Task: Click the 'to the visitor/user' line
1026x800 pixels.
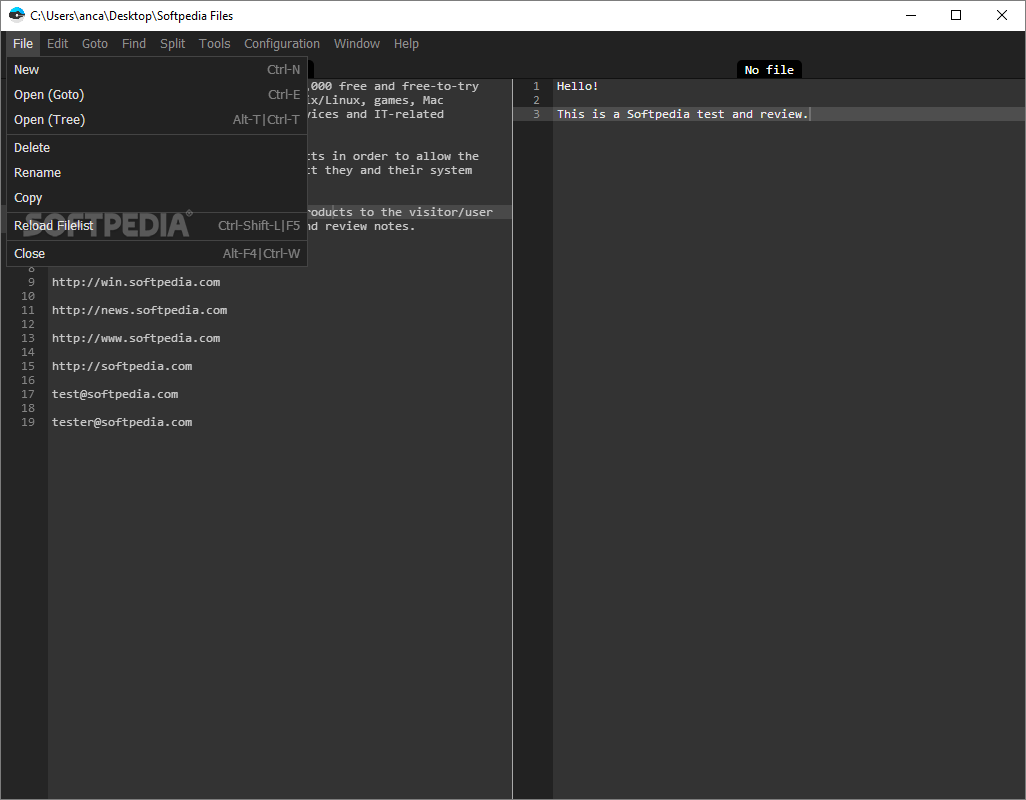Action: [400, 212]
